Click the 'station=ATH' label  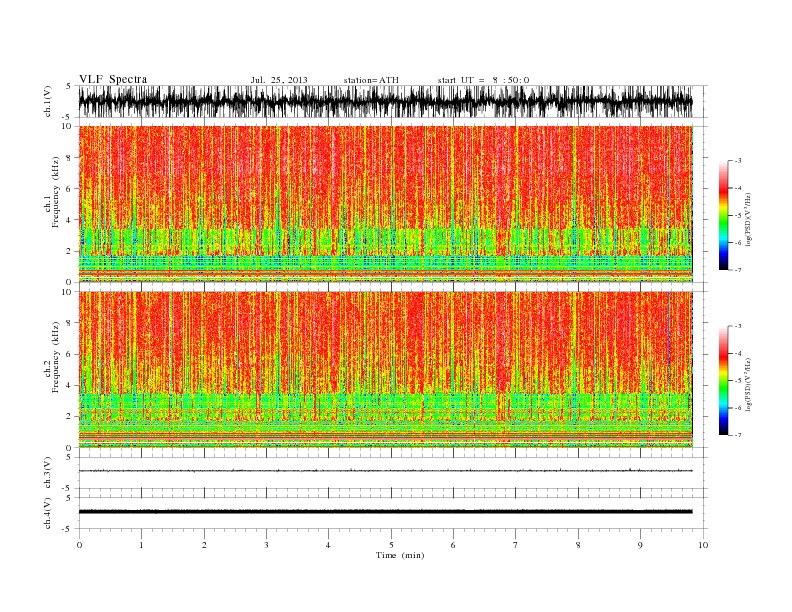click(371, 80)
